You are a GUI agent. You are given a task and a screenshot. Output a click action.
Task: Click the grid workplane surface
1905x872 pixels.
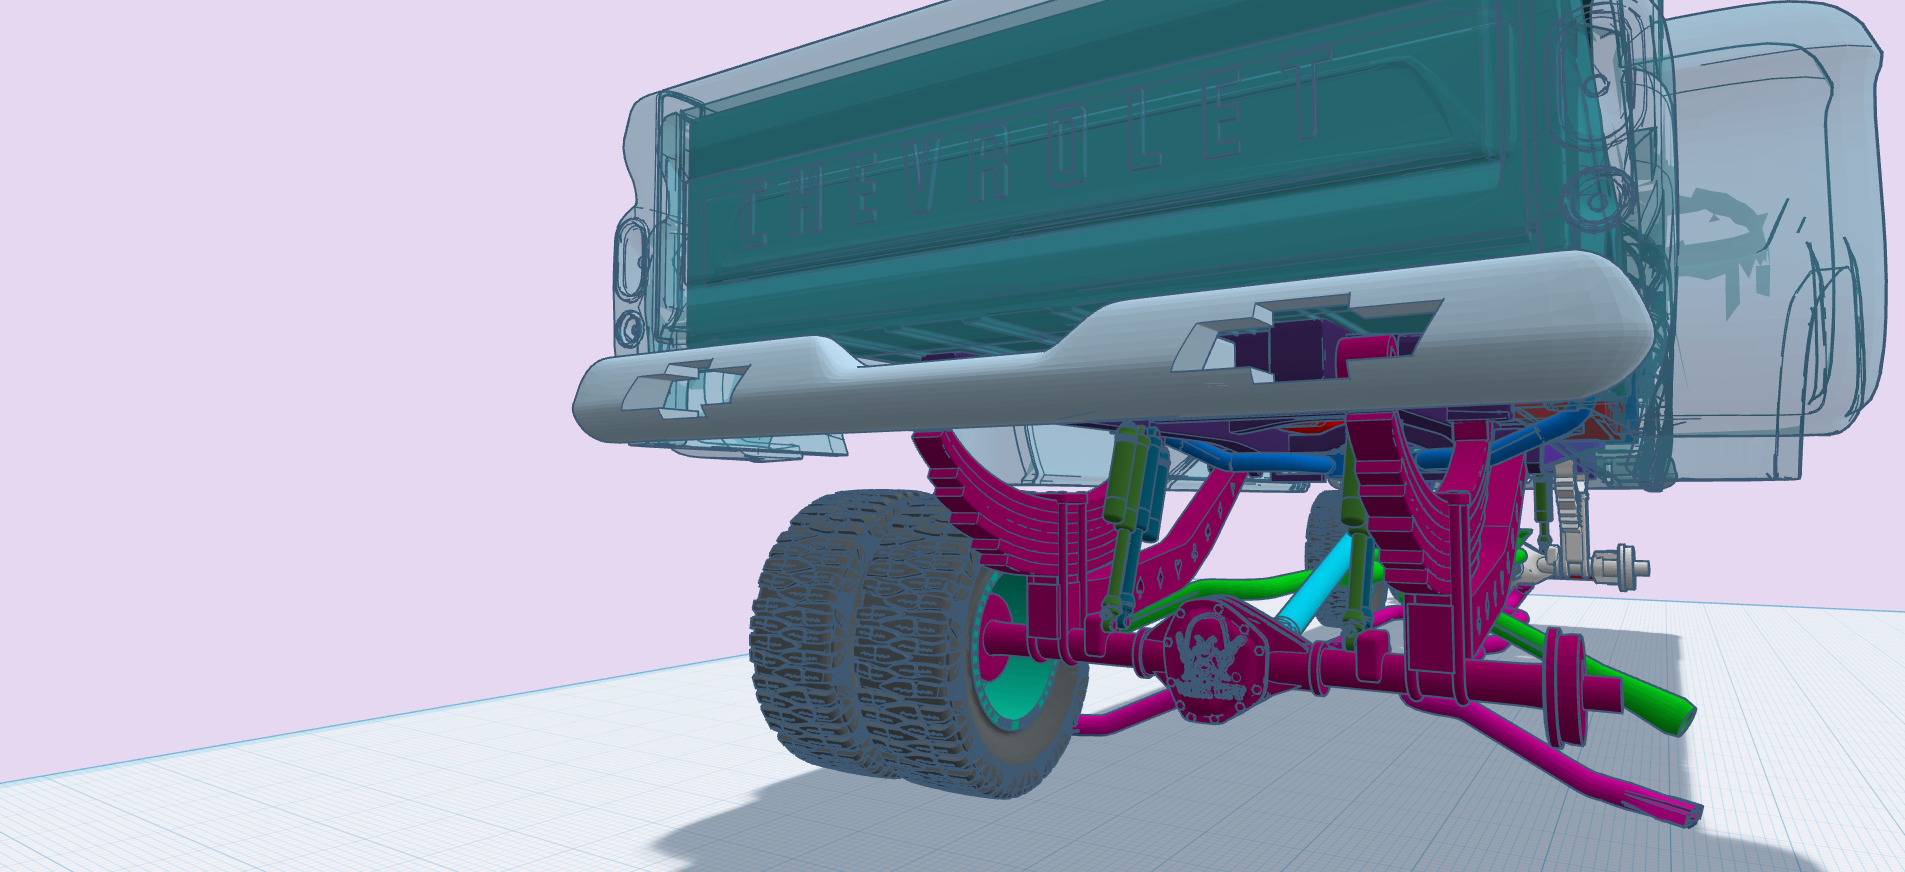[x=400, y=790]
